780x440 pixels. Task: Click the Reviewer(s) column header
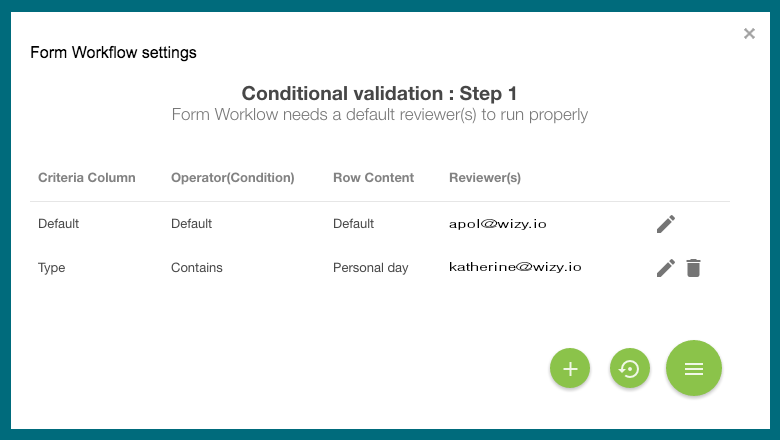[485, 177]
